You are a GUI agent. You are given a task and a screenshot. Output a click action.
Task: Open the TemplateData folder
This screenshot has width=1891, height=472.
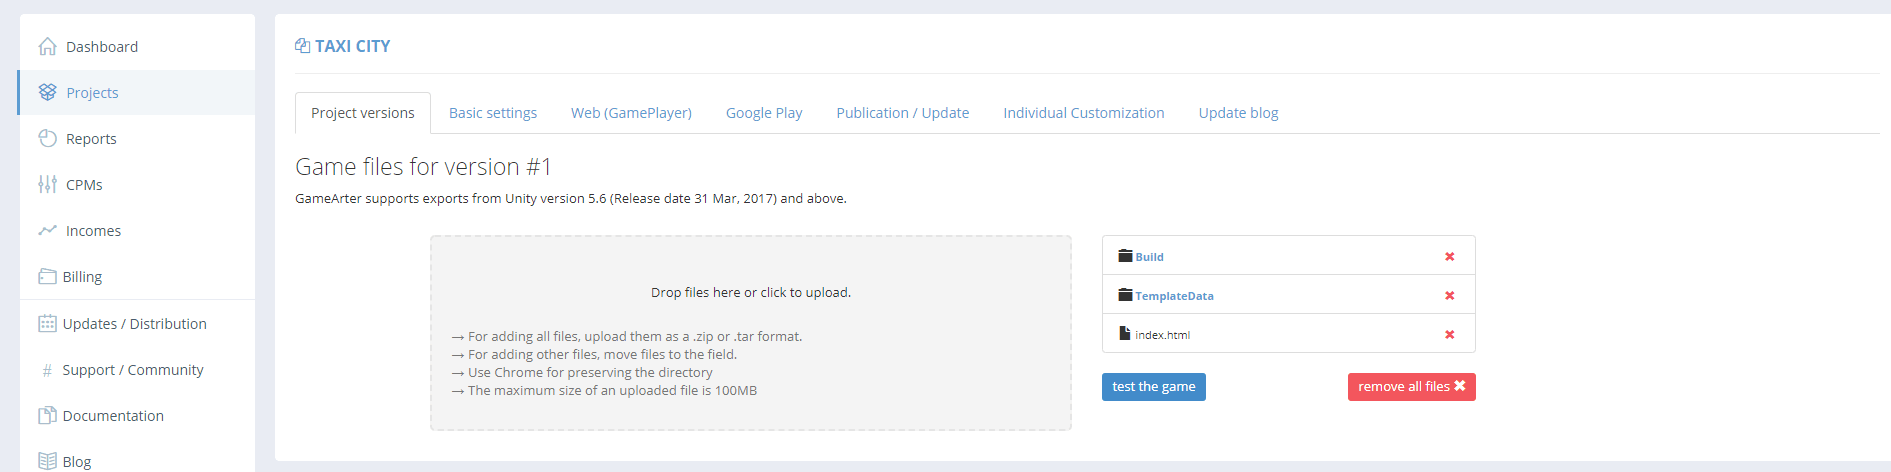tap(1173, 296)
